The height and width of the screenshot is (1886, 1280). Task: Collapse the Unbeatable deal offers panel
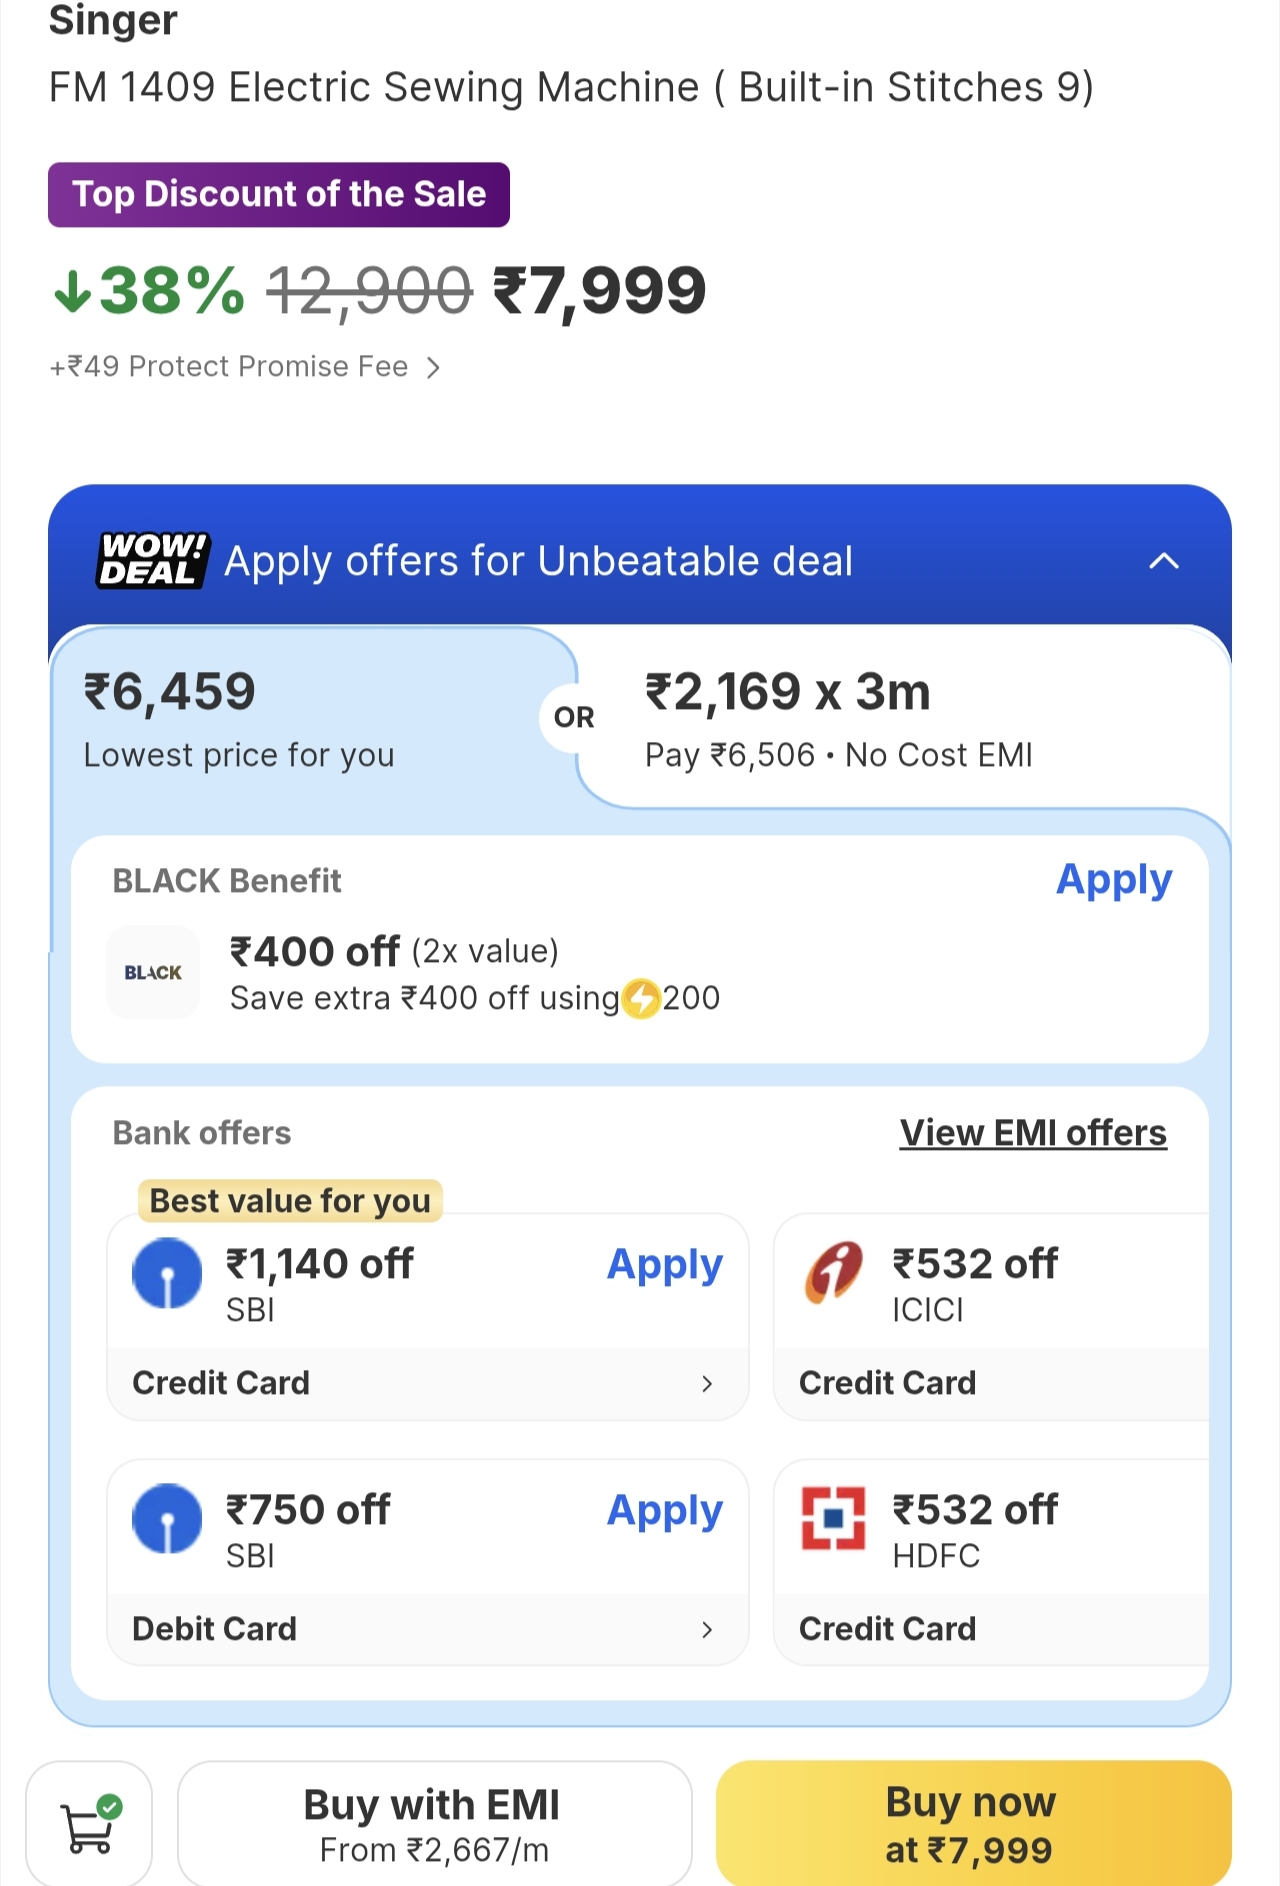1163,561
